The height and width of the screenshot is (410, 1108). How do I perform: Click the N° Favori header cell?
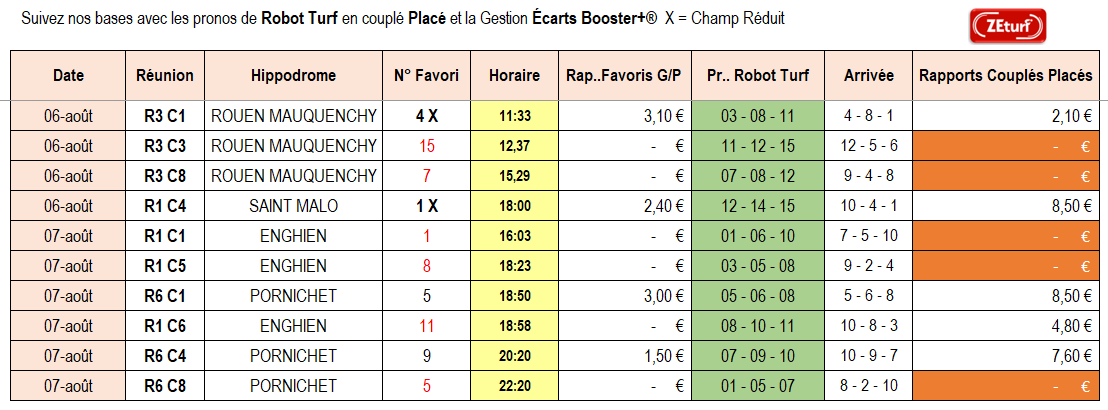pyautogui.click(x=426, y=76)
